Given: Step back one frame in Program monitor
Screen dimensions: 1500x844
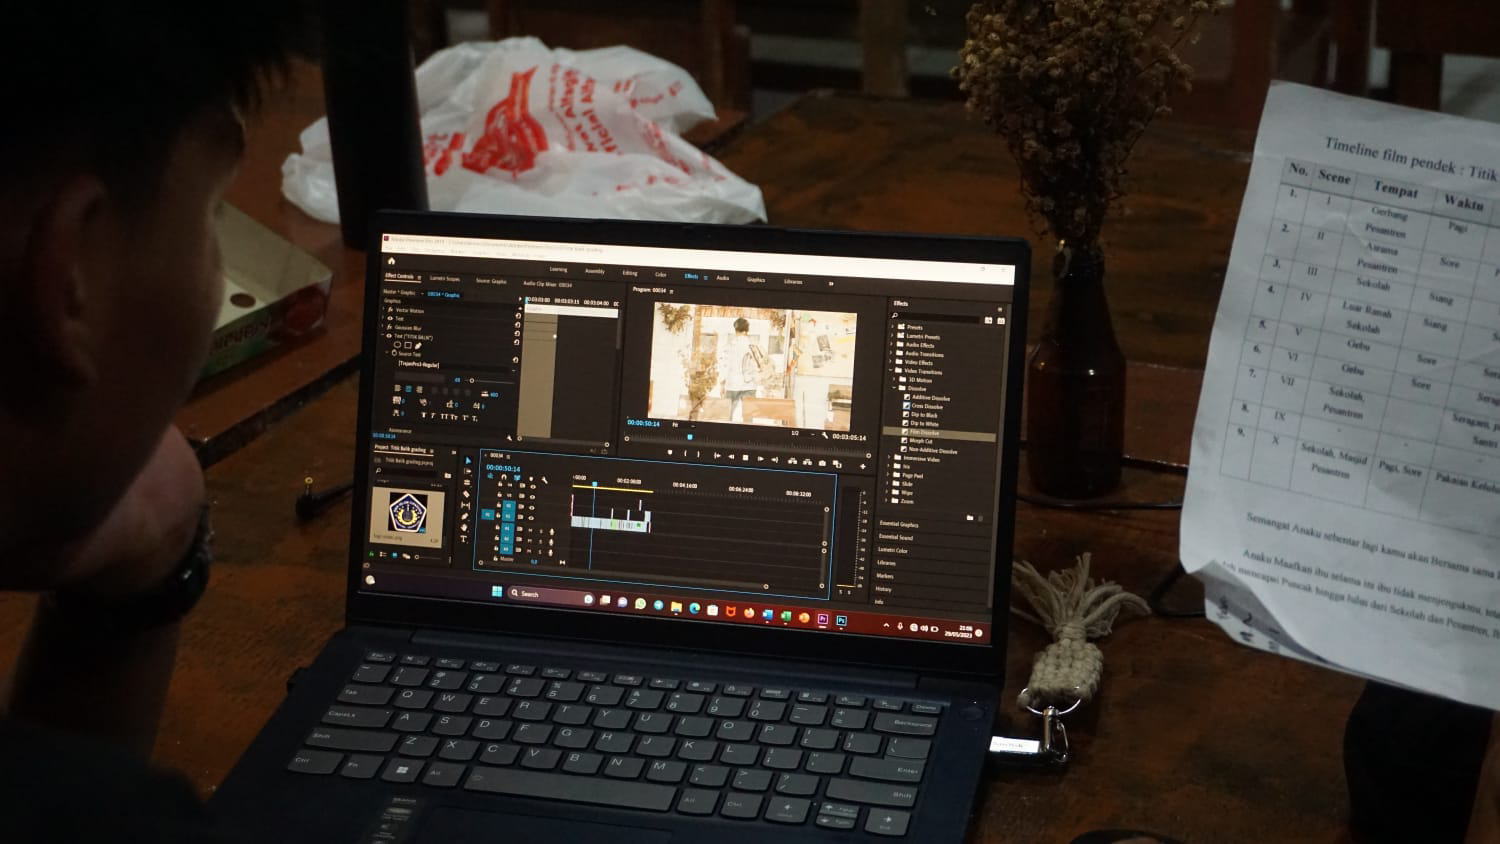Looking at the screenshot, I should (x=731, y=457).
